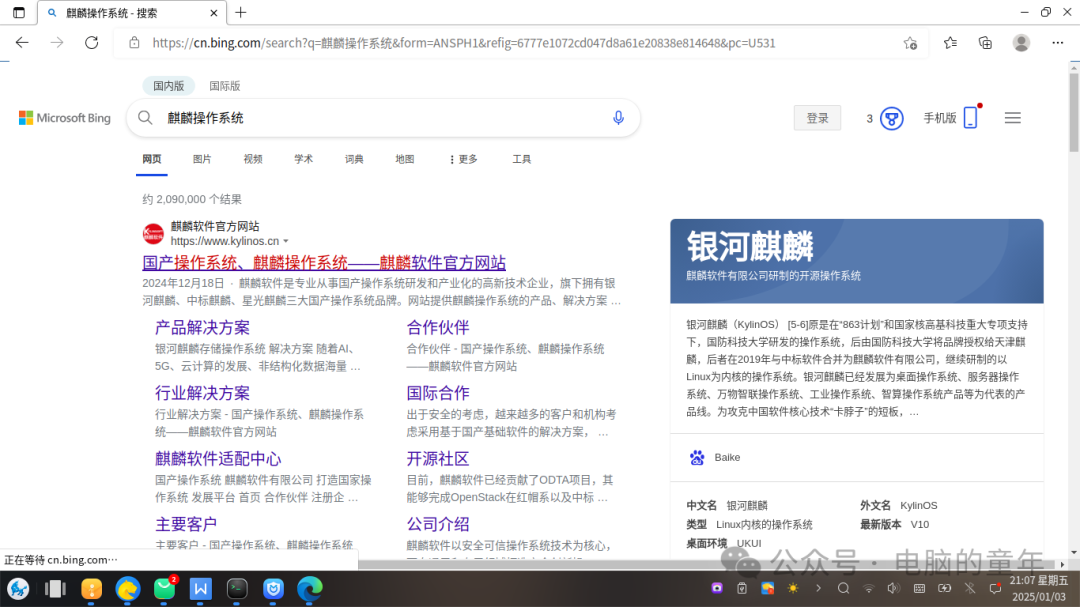
Task: Click the volume speaker icon in system tray
Action: 895,588
